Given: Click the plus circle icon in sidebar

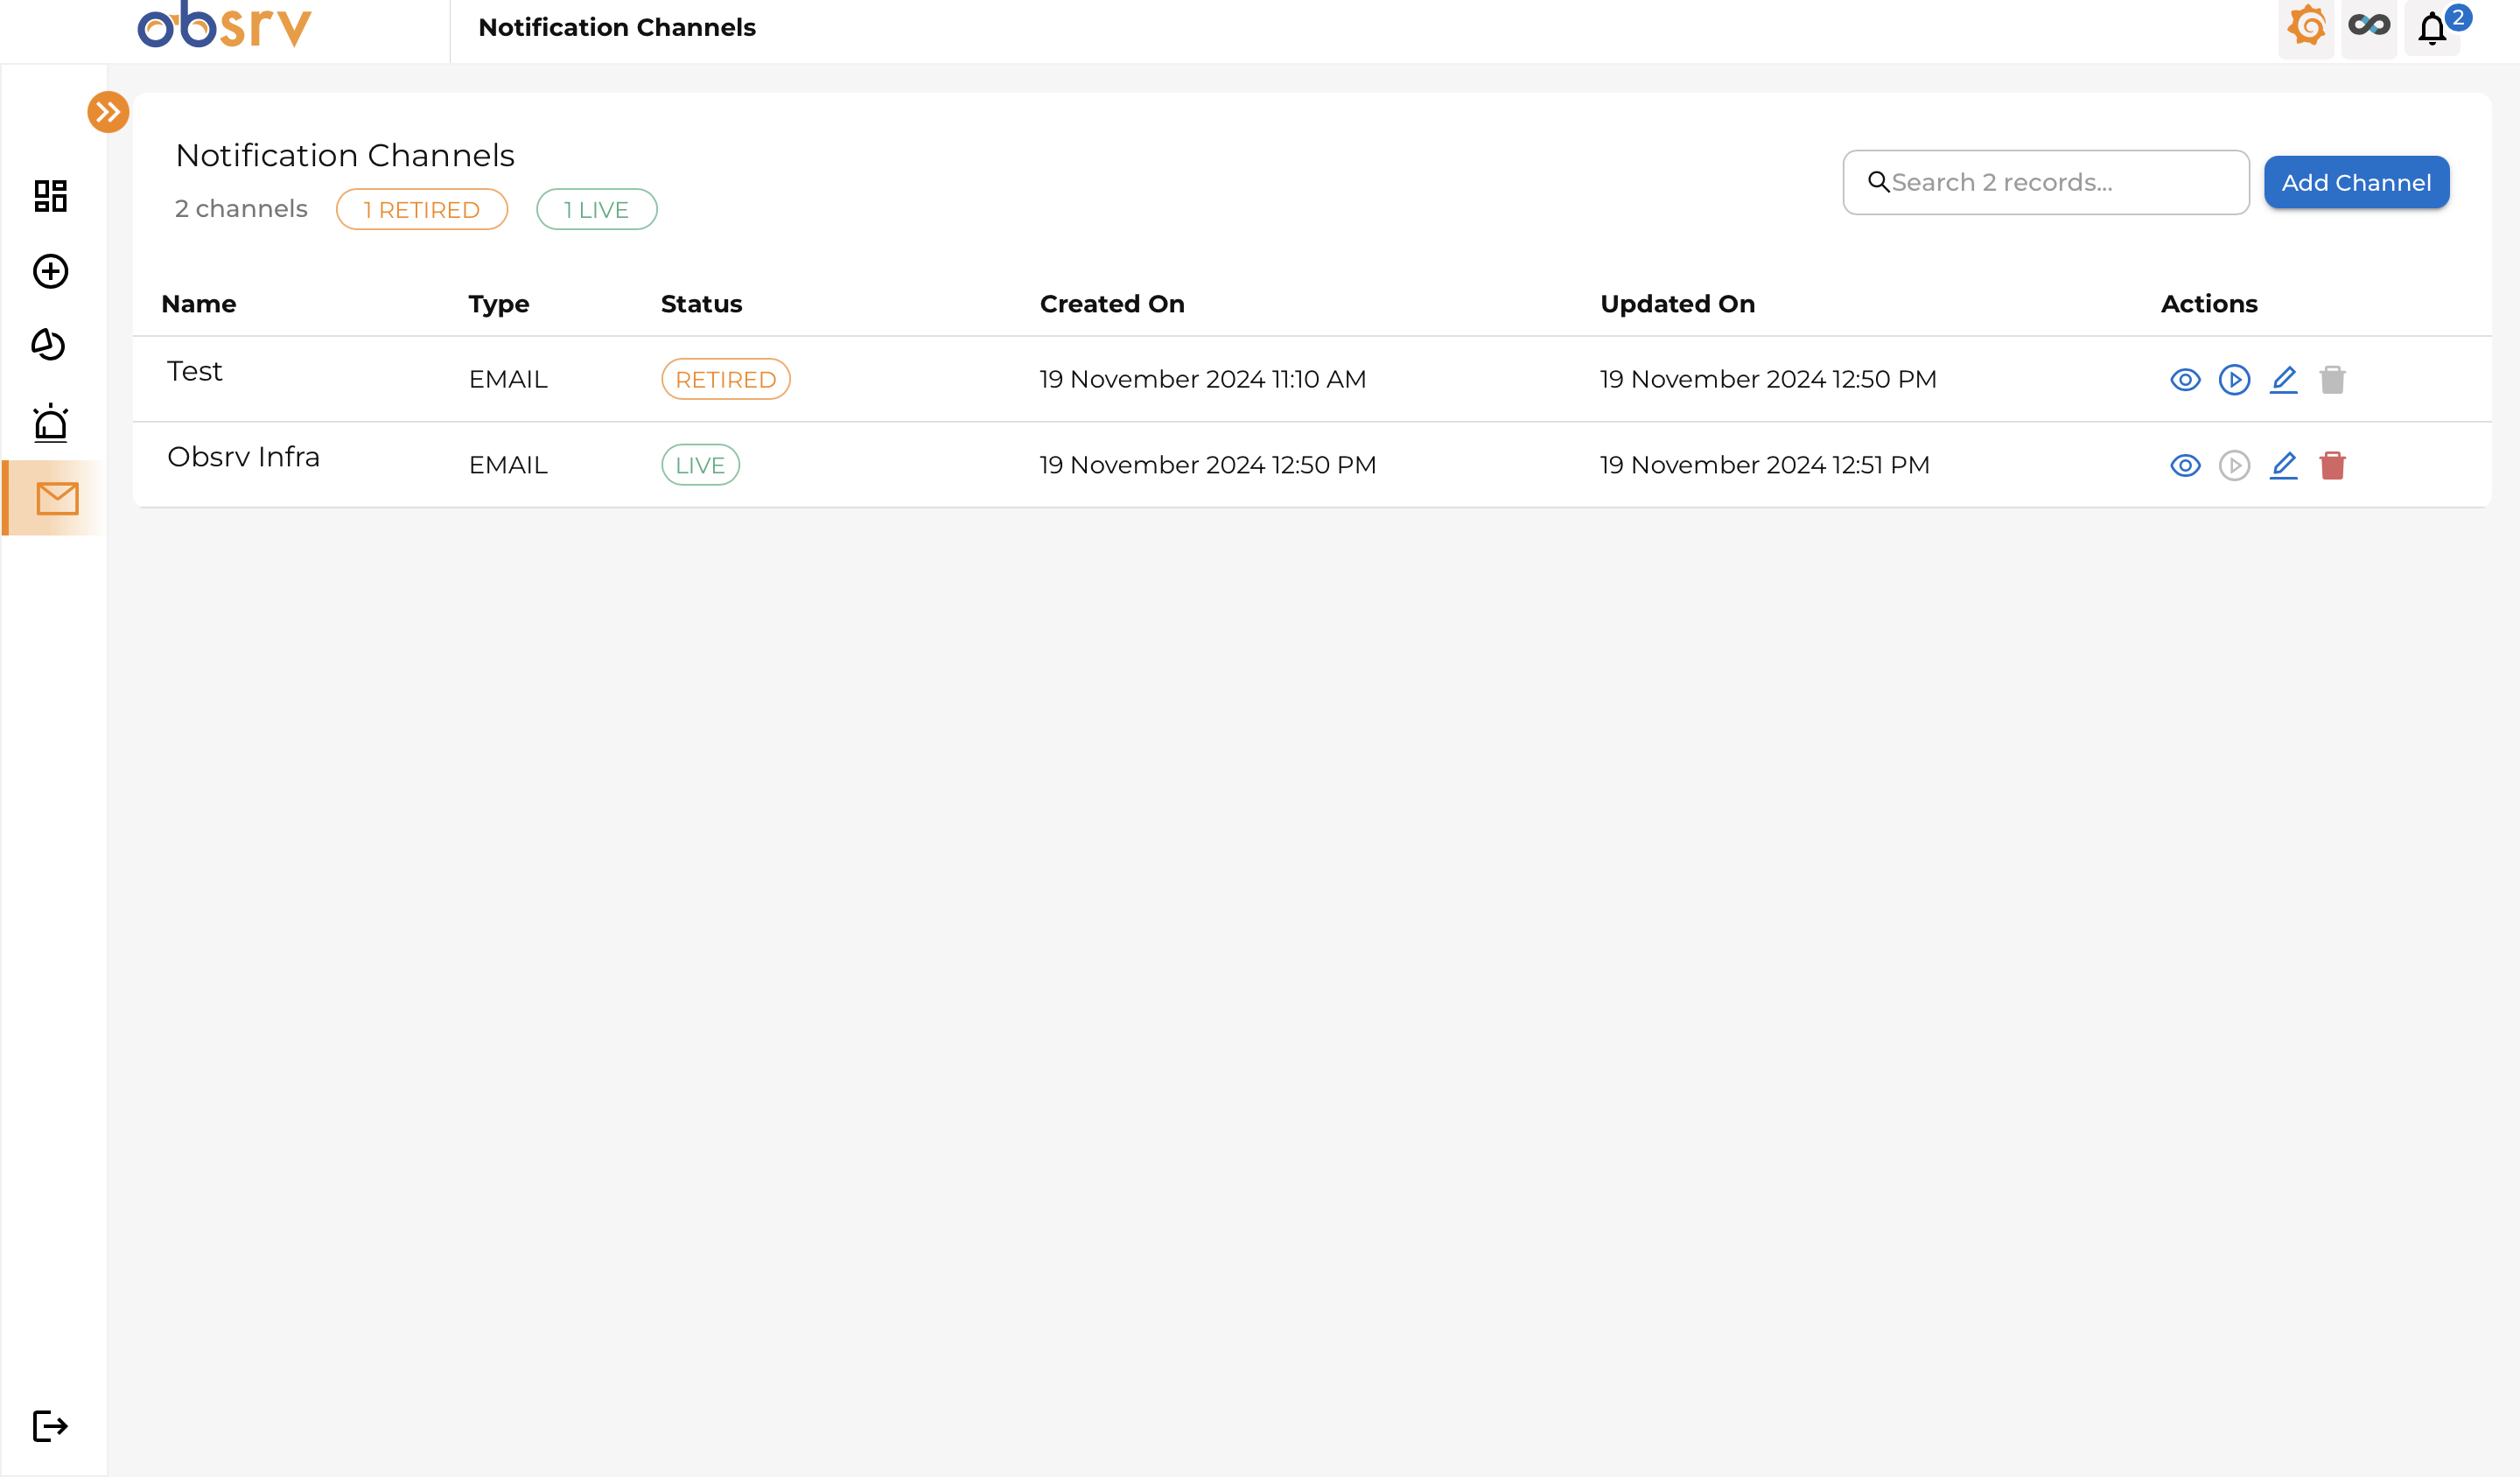Looking at the screenshot, I should (x=50, y=271).
